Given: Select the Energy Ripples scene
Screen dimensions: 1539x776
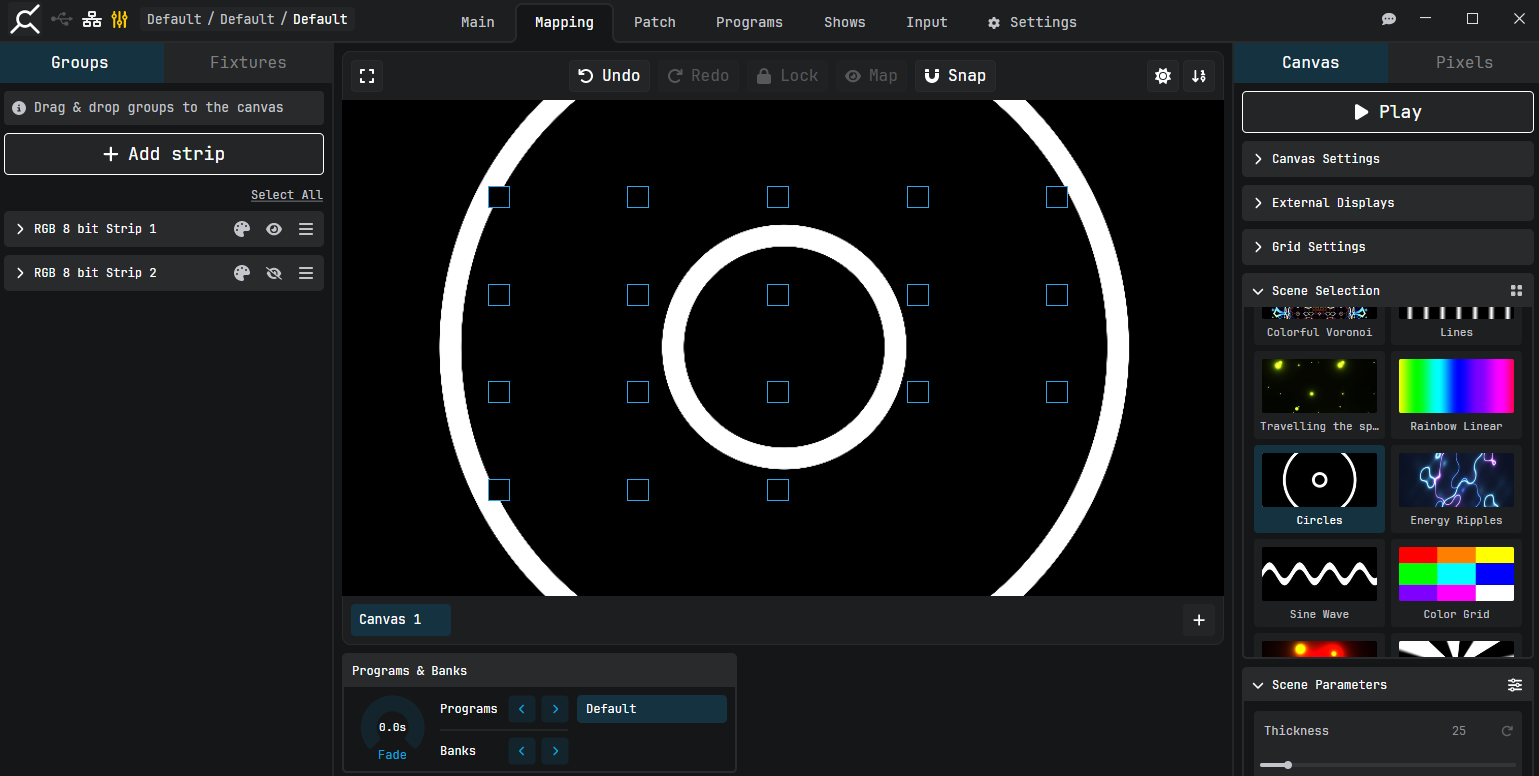Looking at the screenshot, I should pyautogui.click(x=1456, y=491).
